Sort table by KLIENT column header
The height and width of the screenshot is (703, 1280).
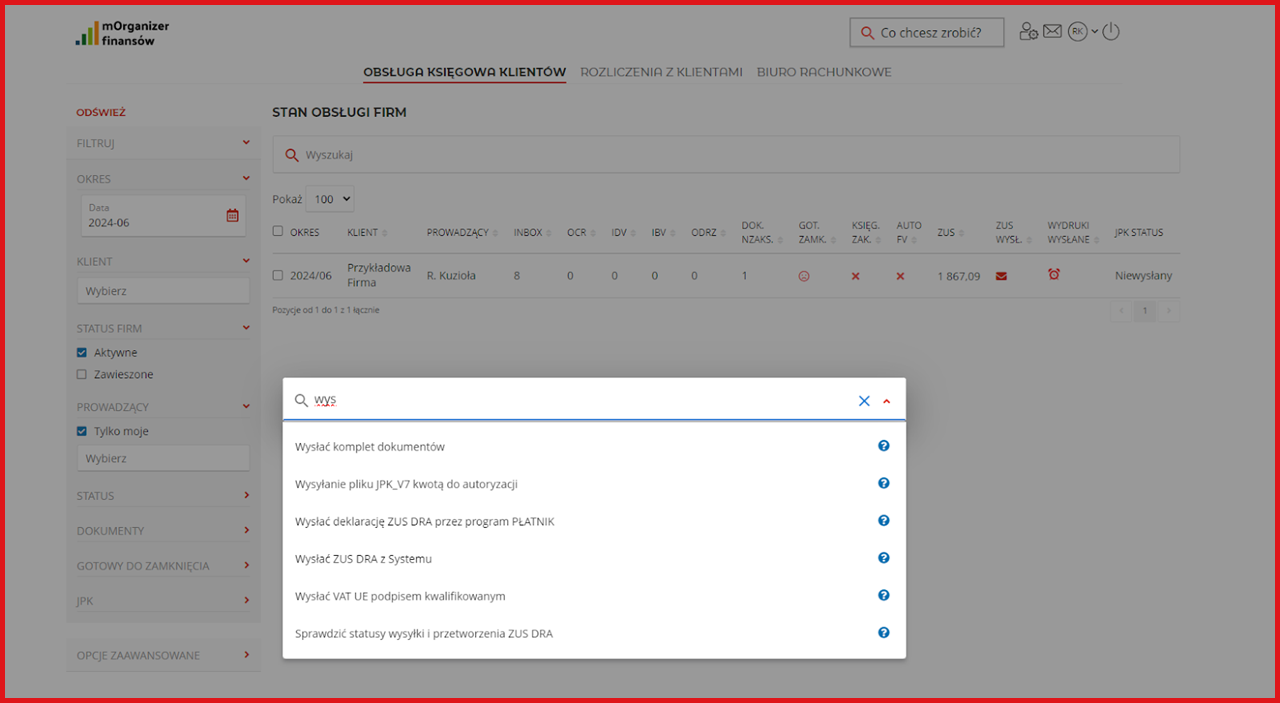tap(367, 233)
